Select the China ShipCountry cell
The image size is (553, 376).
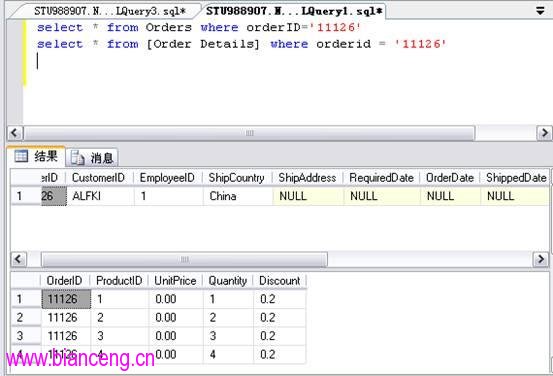click(x=238, y=196)
